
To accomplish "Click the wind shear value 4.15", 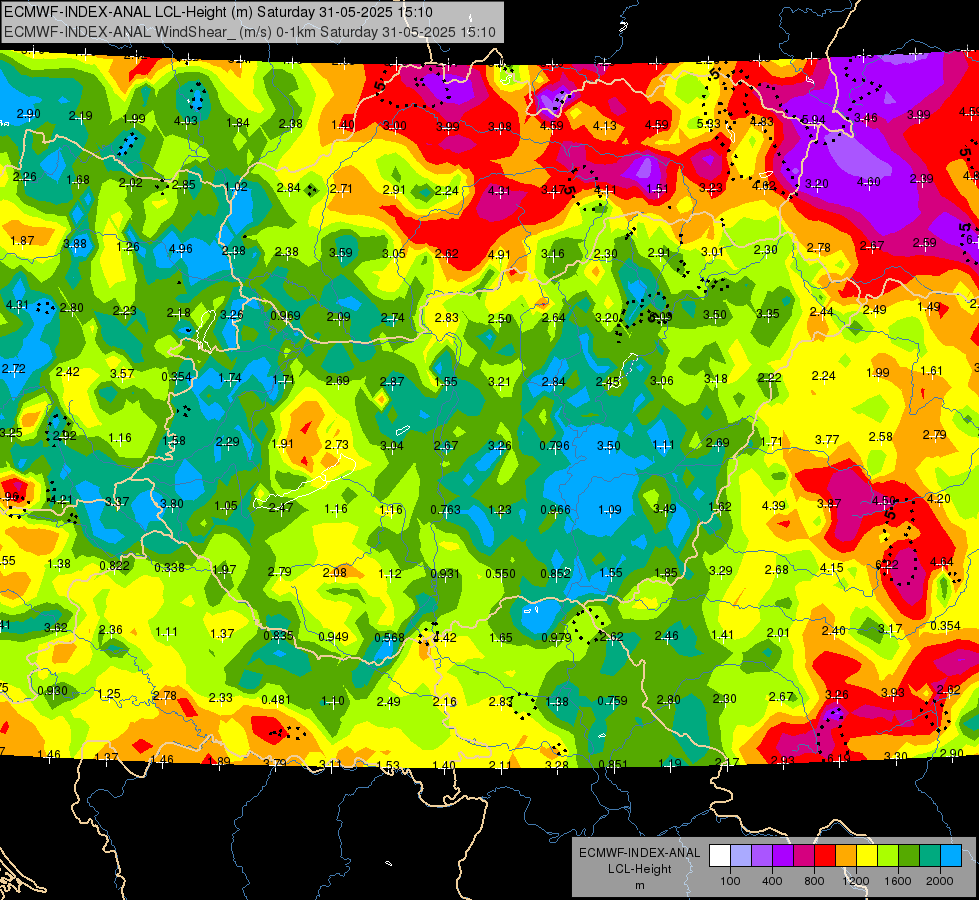I will point(831,568).
